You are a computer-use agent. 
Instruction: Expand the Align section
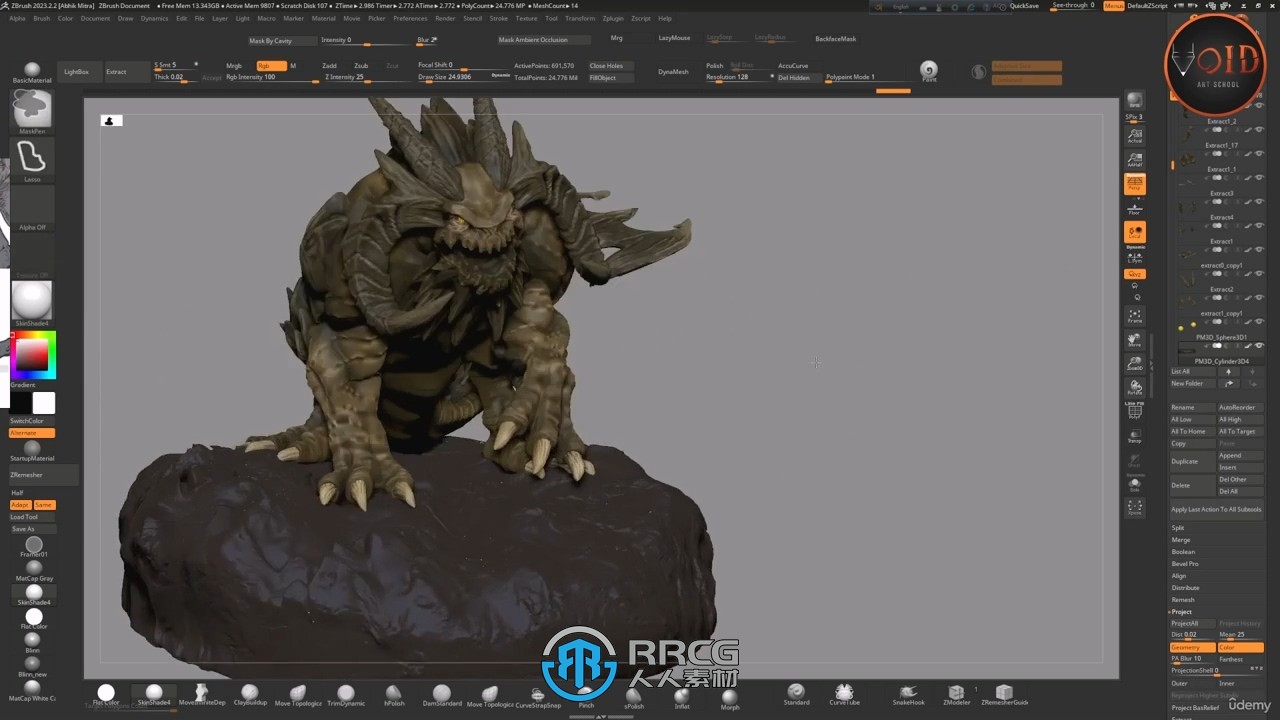[x=1179, y=576]
